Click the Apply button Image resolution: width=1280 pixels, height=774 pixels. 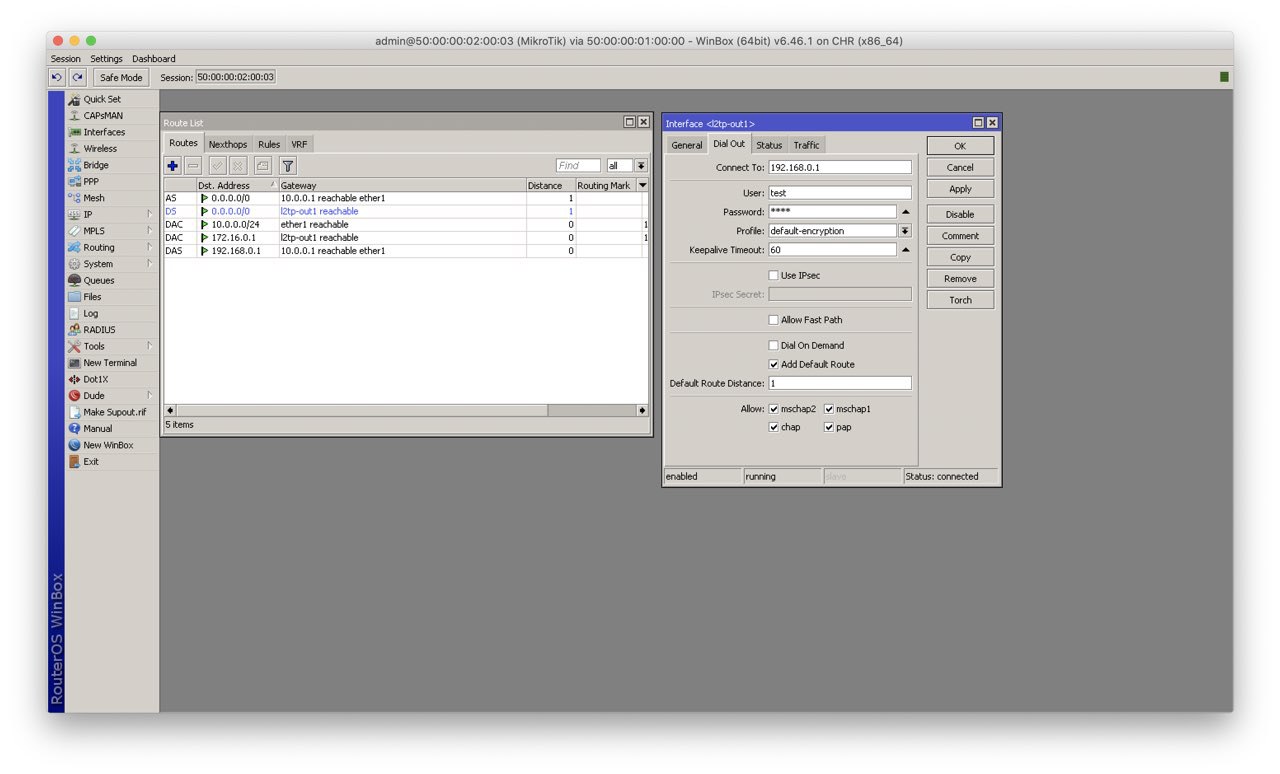point(960,189)
